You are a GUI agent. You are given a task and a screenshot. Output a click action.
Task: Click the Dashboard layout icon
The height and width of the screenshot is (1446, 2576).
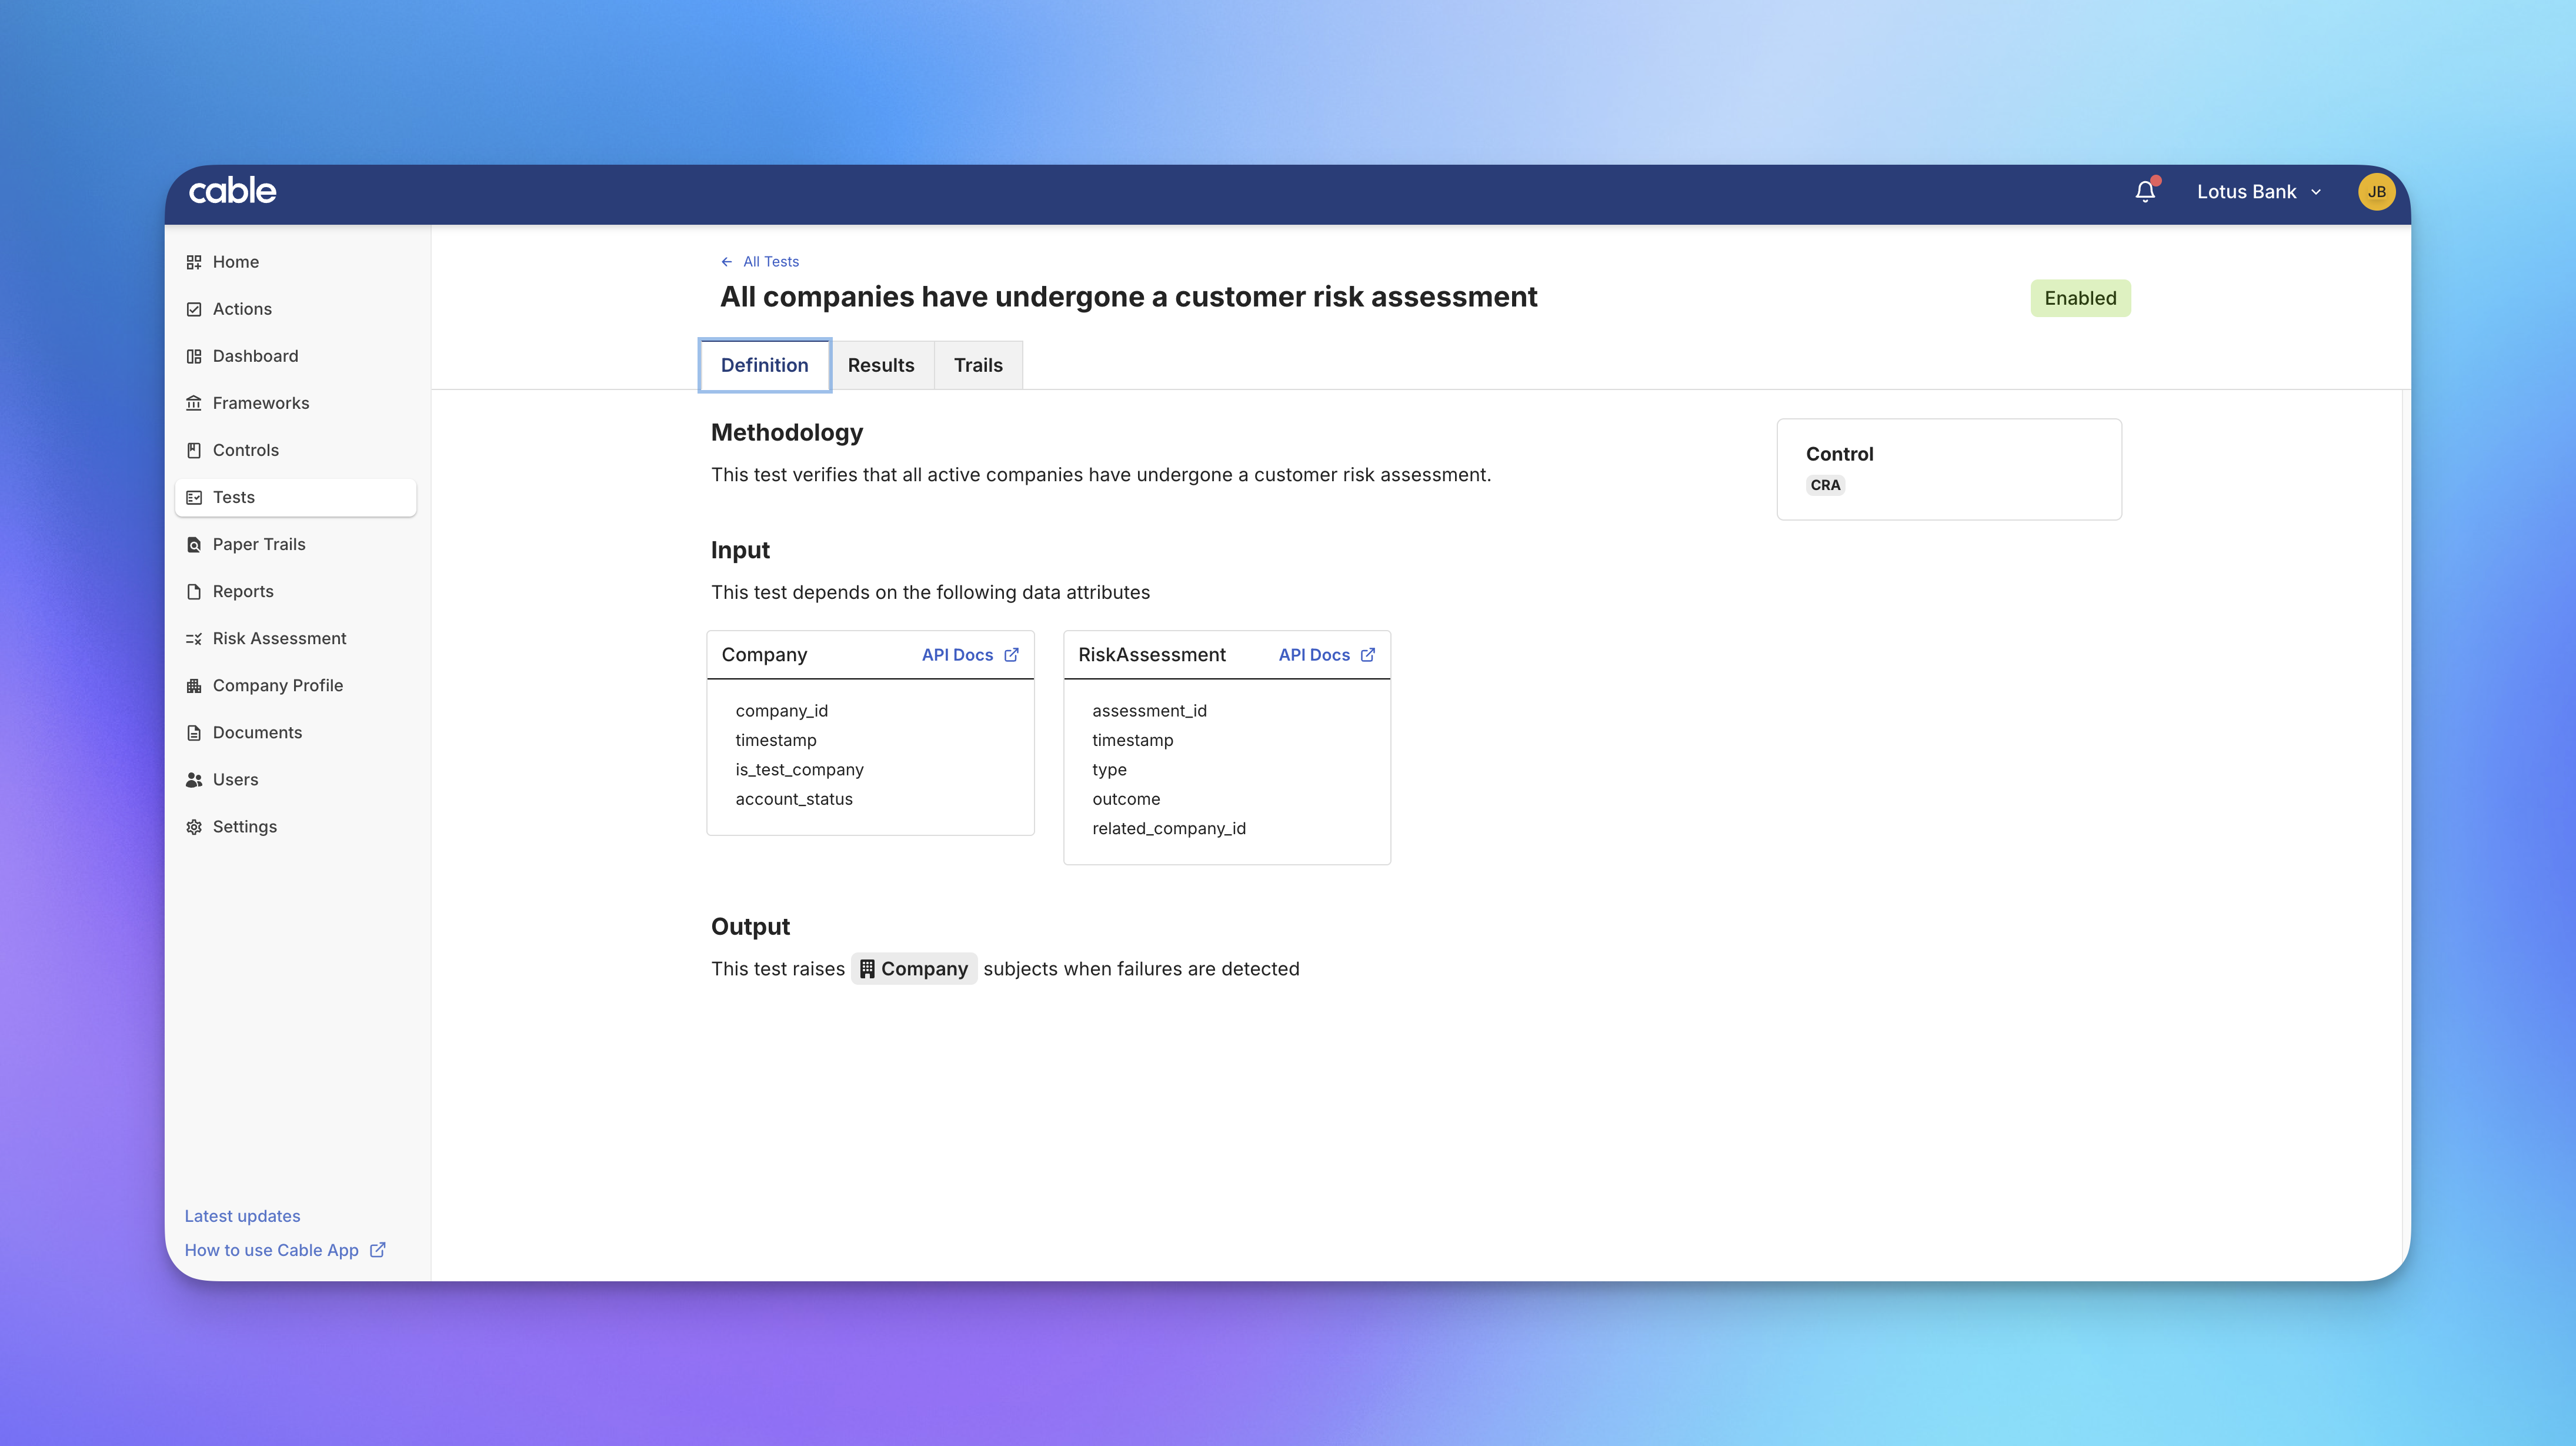[194, 356]
